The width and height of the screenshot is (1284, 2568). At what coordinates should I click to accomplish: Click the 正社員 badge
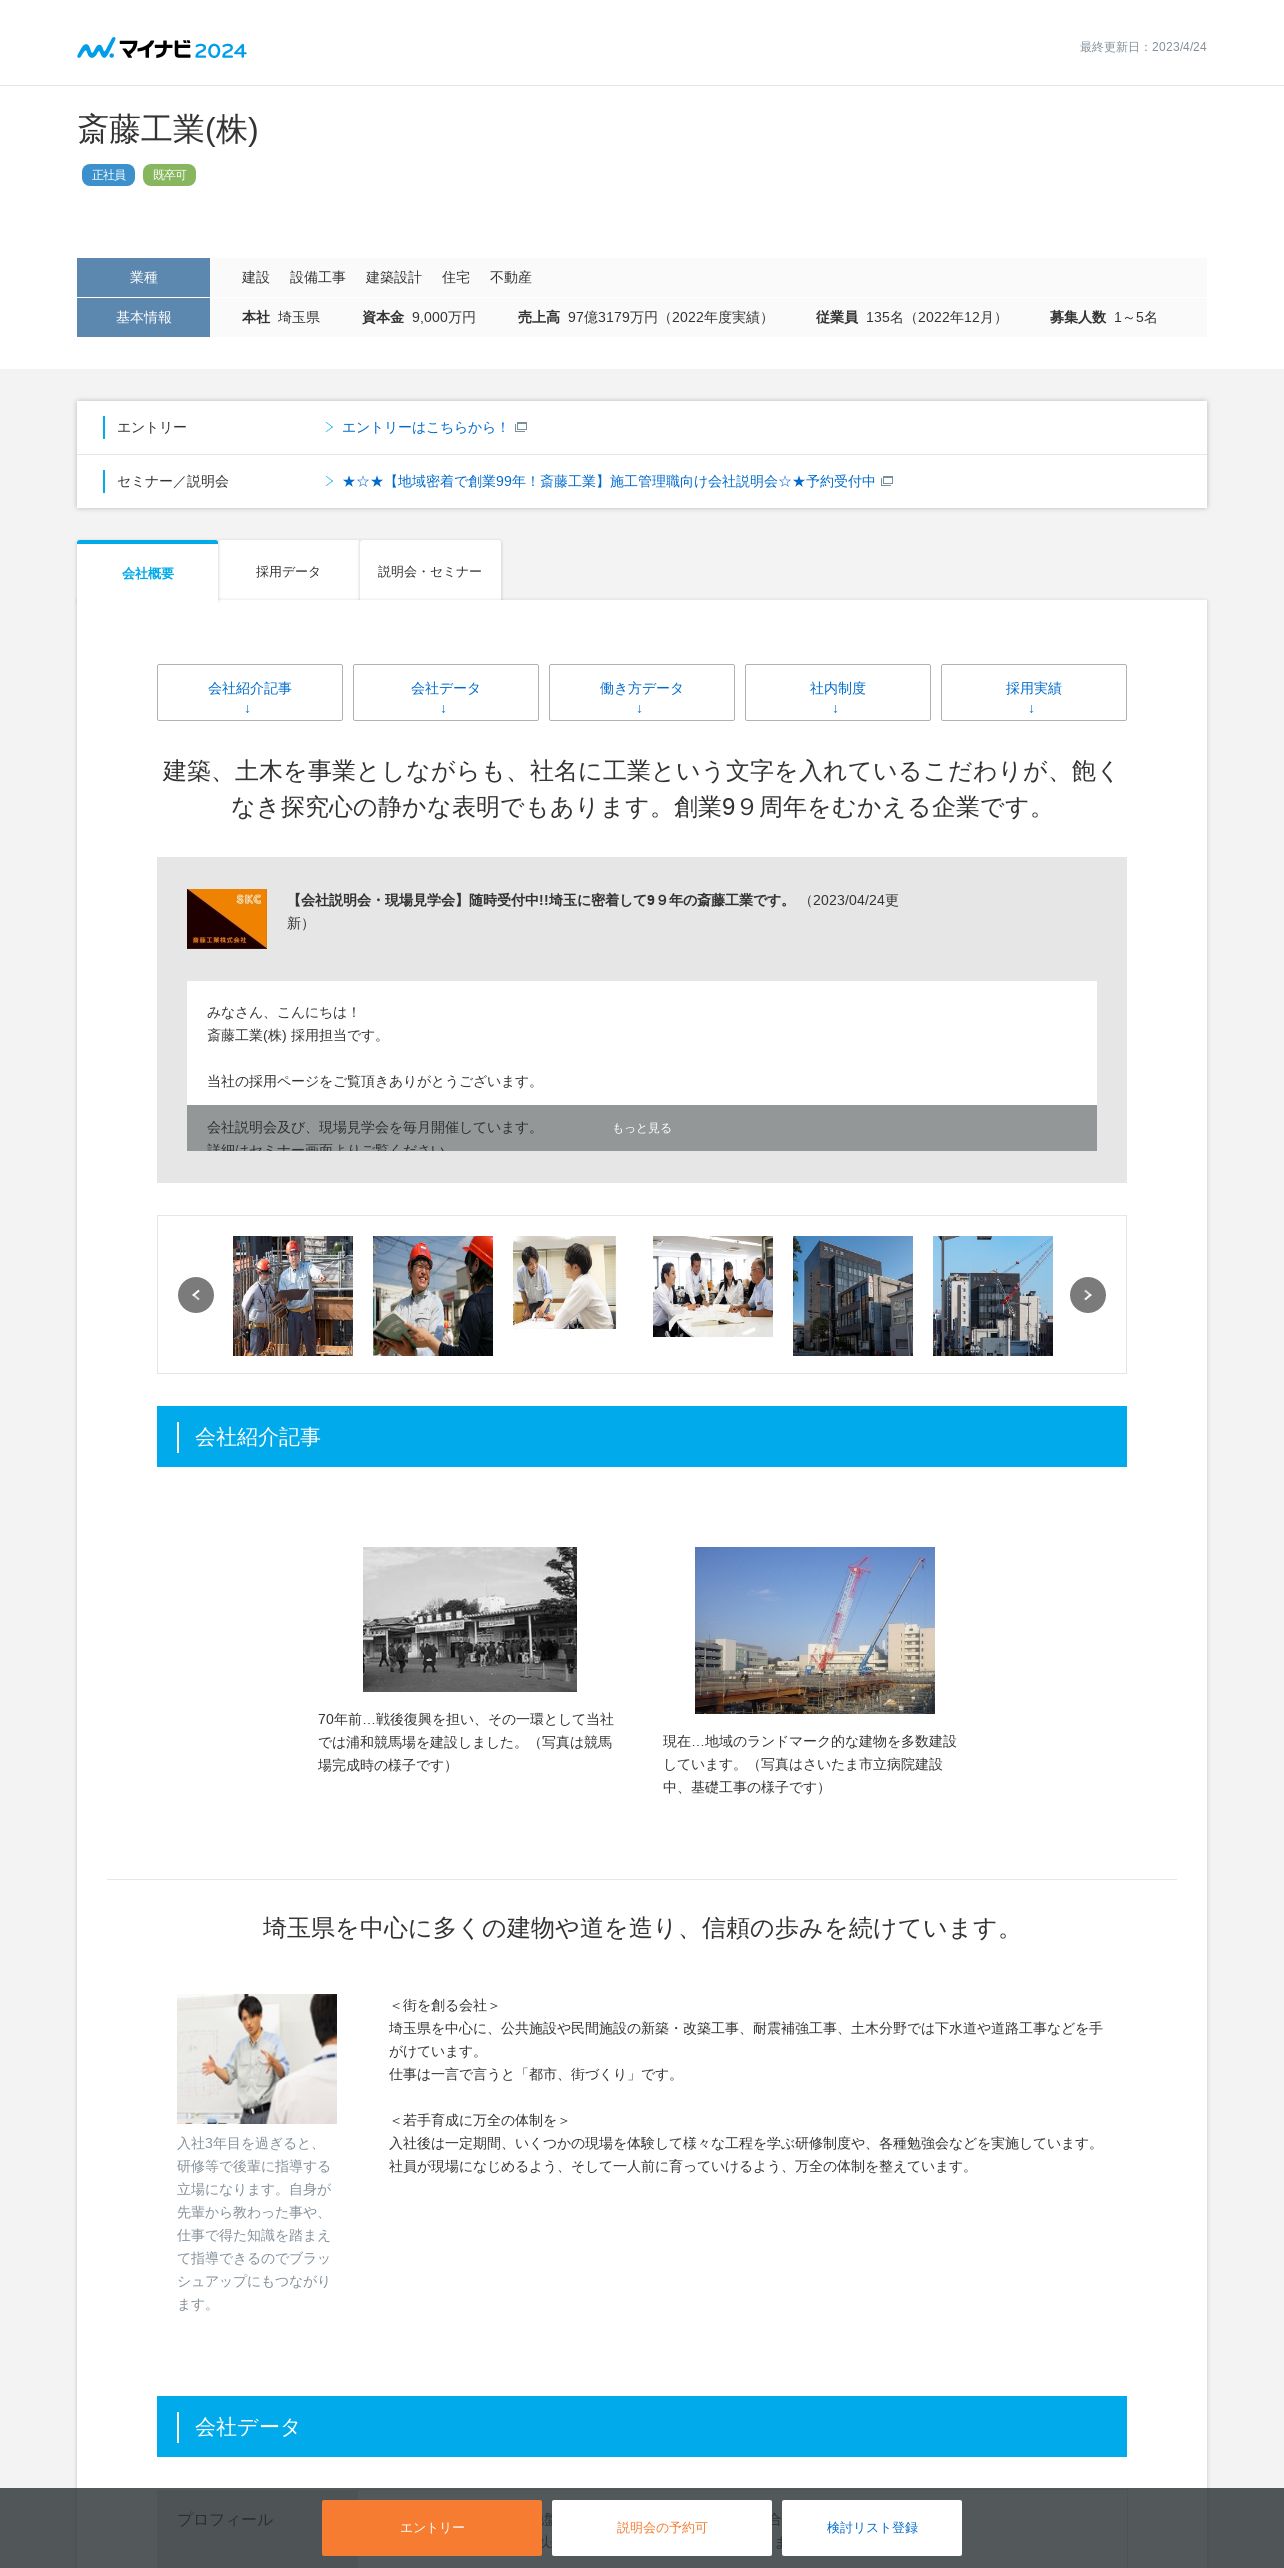coord(108,175)
